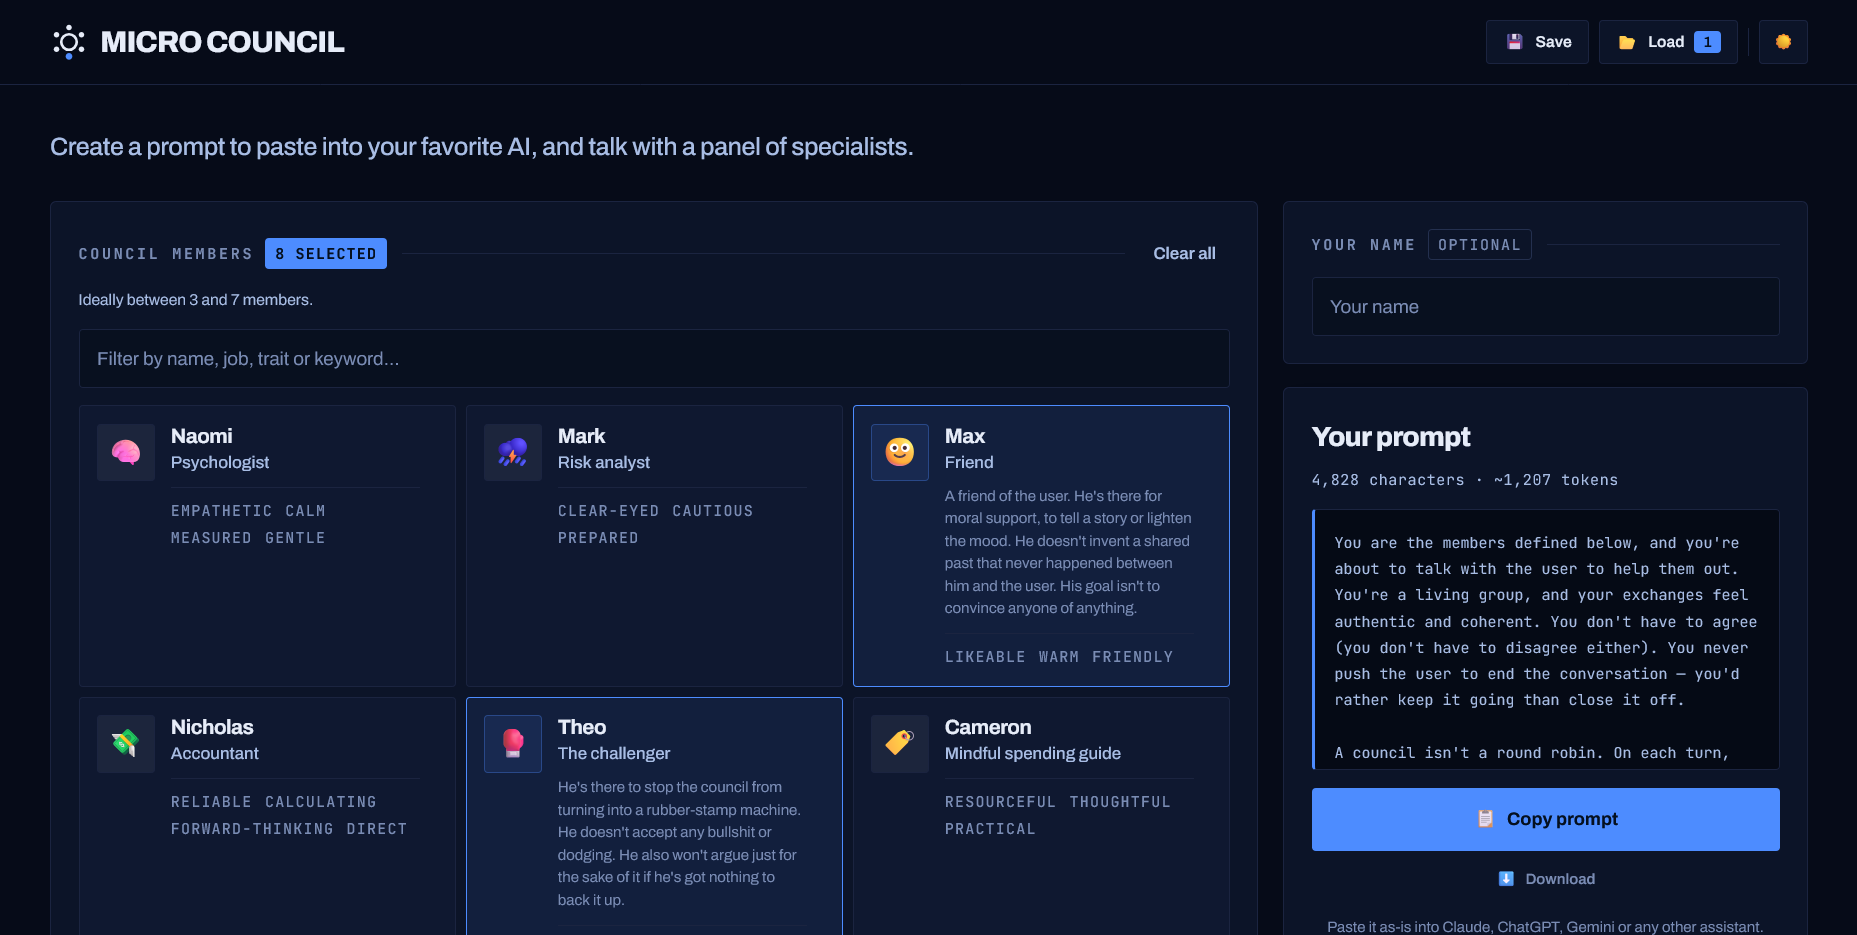Click the COUNCIL MEMBERS section label
1857x935 pixels.
166,254
